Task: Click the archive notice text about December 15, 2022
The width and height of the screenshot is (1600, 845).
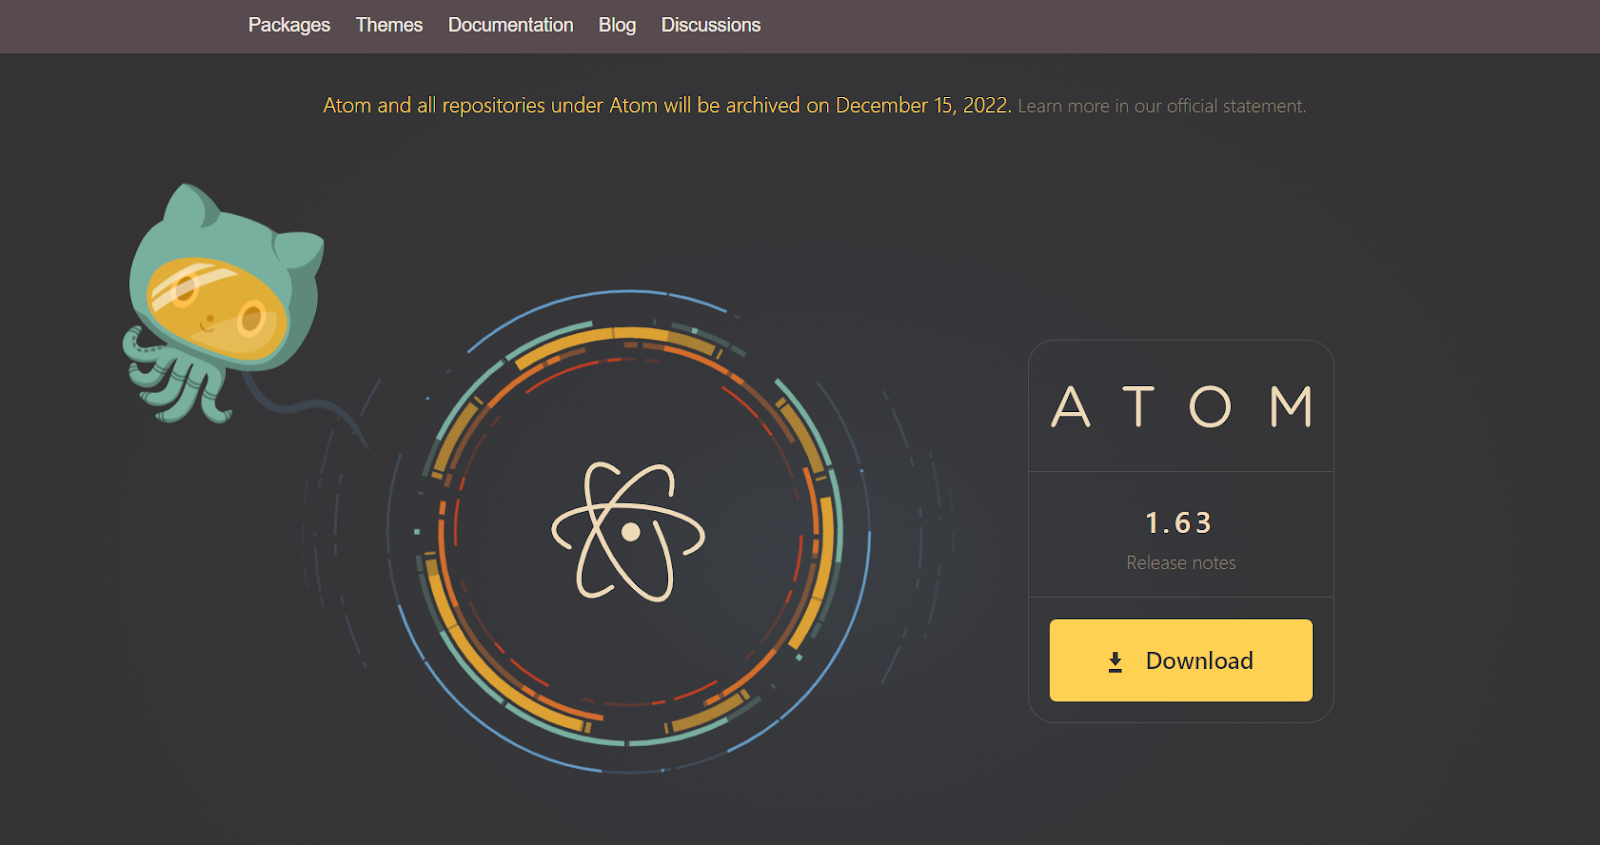Action: tap(667, 105)
